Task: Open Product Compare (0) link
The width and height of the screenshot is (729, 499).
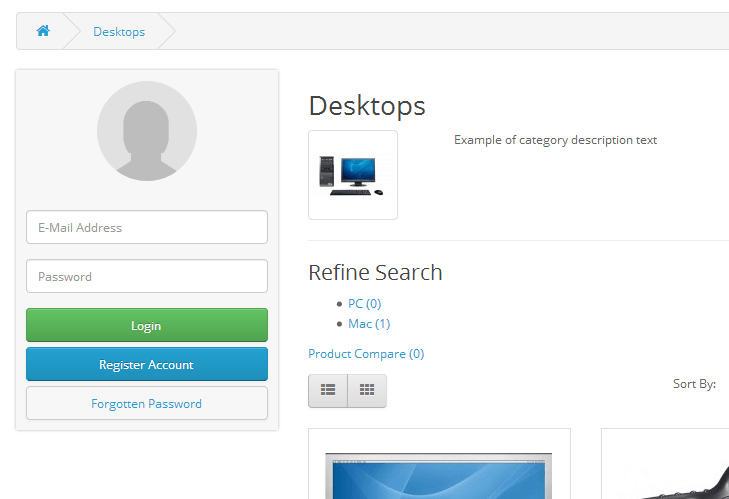Action: tap(366, 354)
